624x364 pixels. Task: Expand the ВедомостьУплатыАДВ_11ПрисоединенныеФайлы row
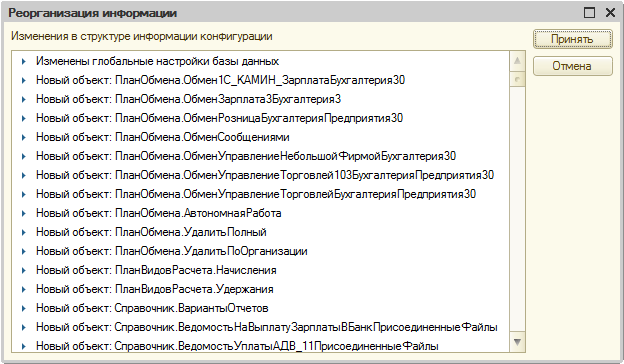point(23,346)
